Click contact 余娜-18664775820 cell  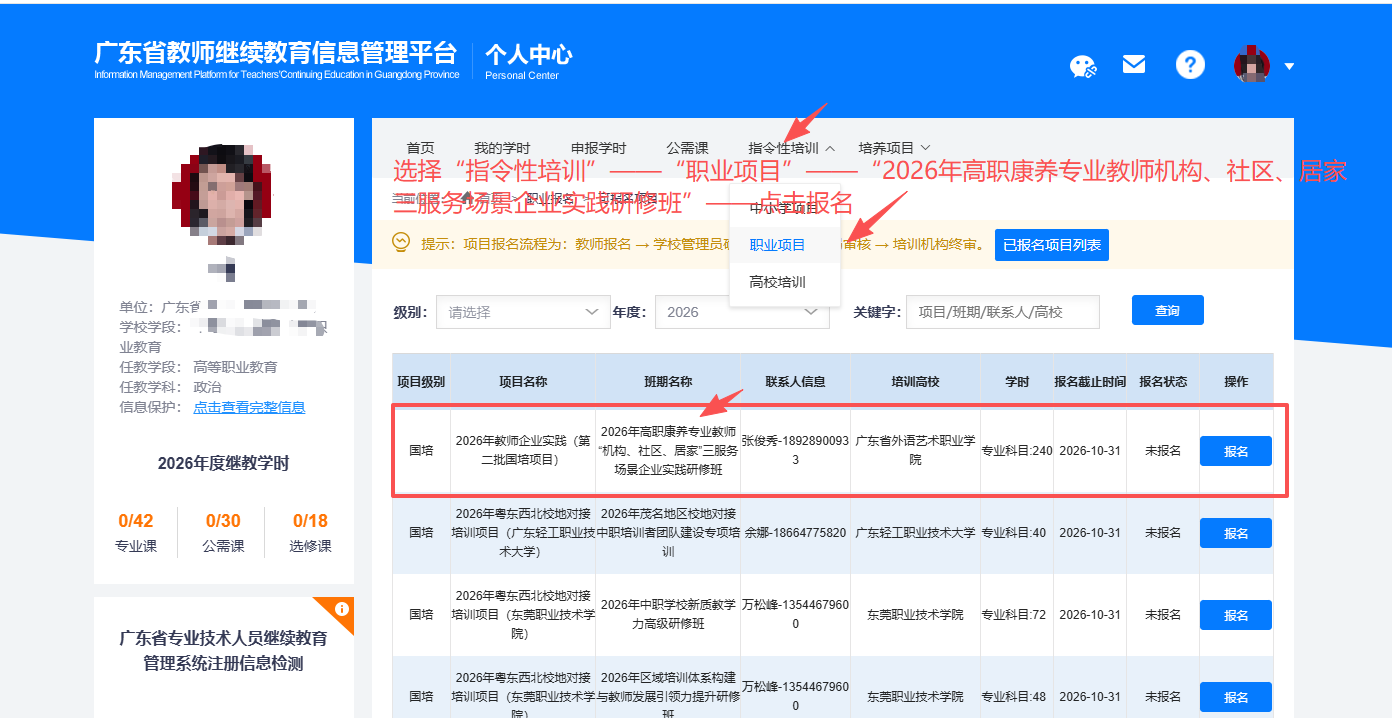click(795, 533)
